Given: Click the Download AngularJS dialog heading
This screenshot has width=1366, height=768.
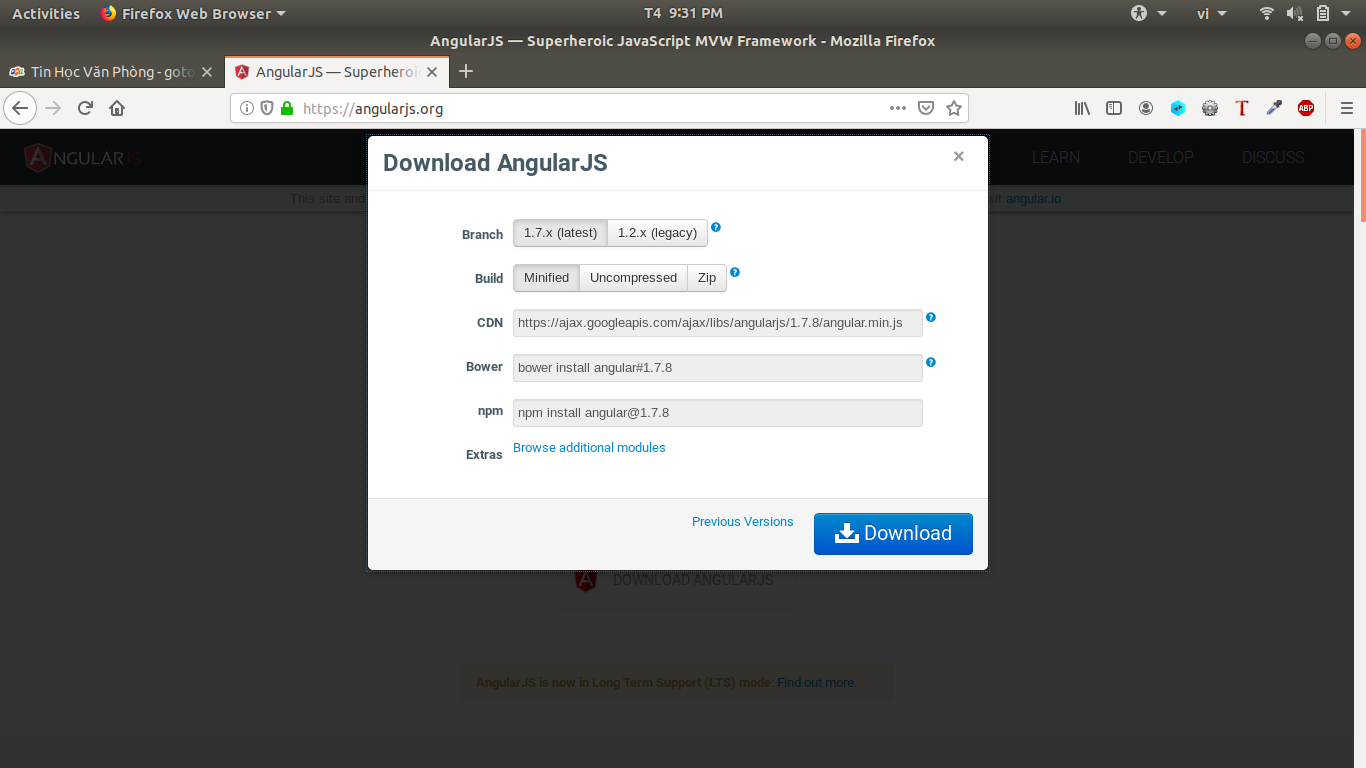Looking at the screenshot, I should tap(495, 163).
